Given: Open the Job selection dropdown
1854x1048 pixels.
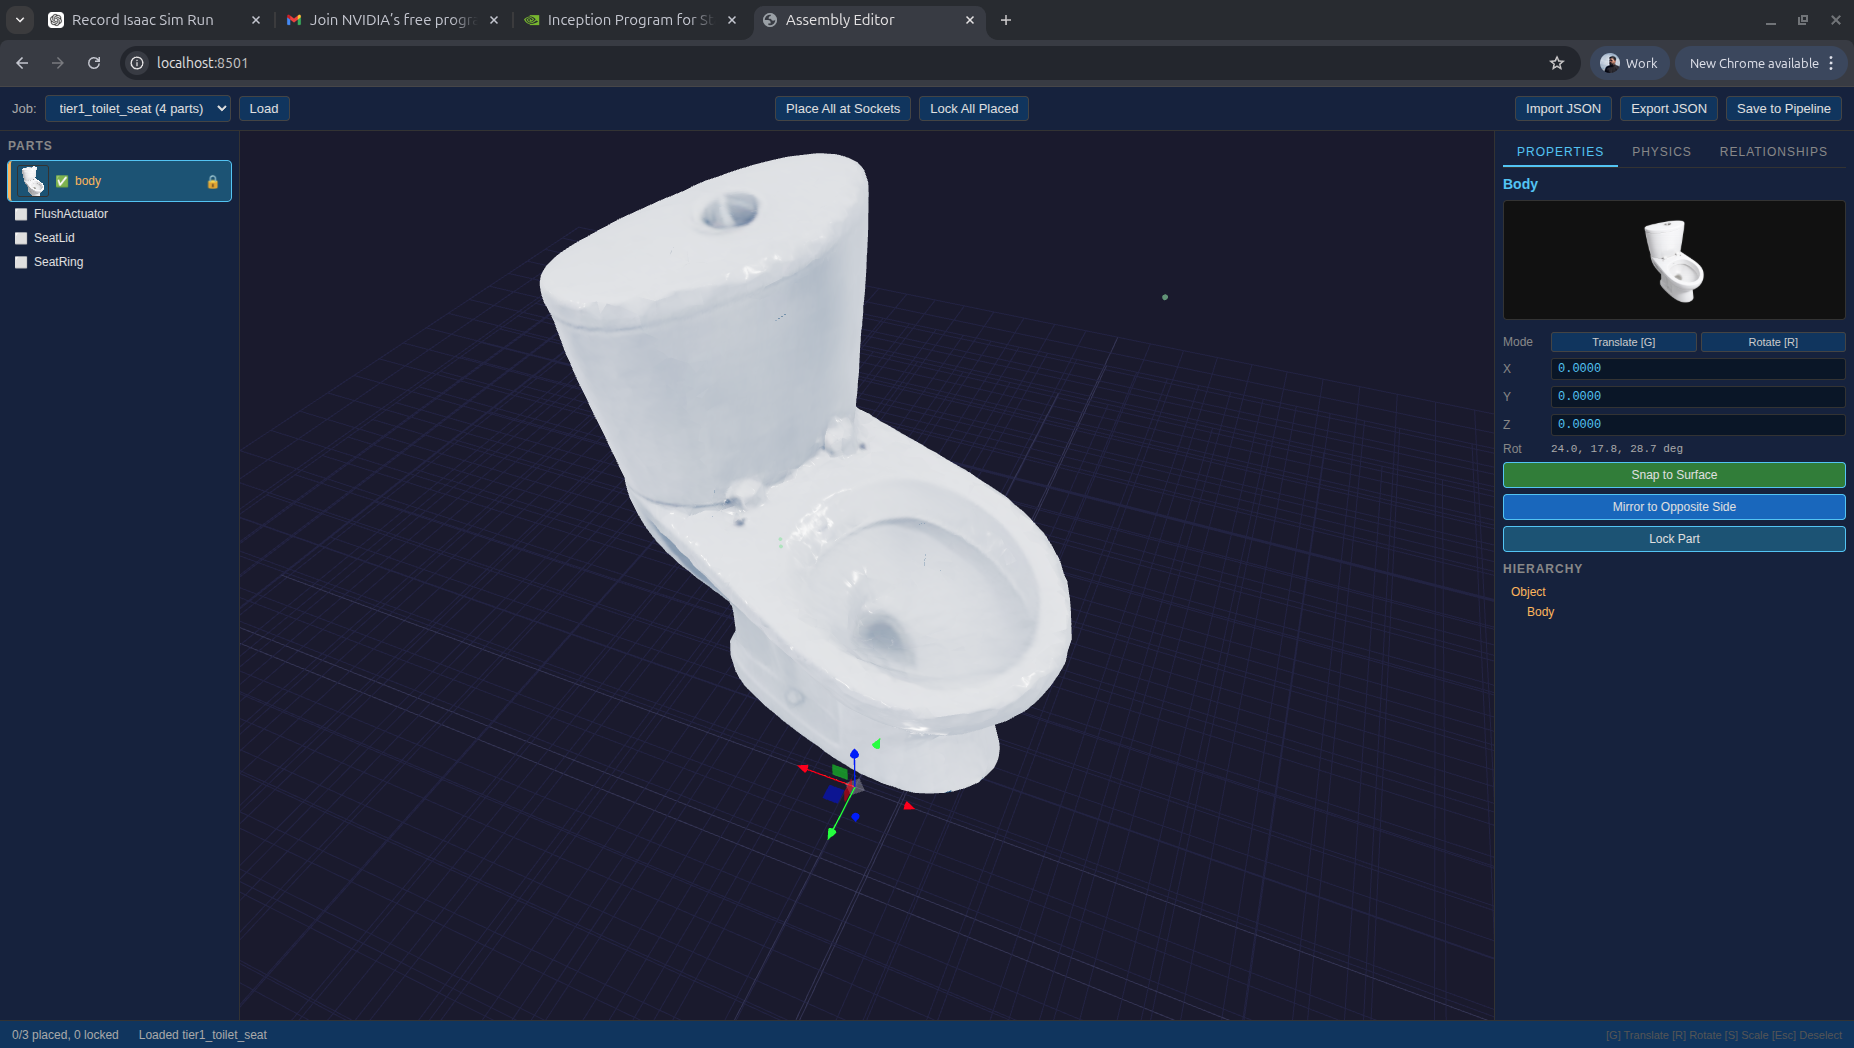Looking at the screenshot, I should pyautogui.click(x=138, y=109).
